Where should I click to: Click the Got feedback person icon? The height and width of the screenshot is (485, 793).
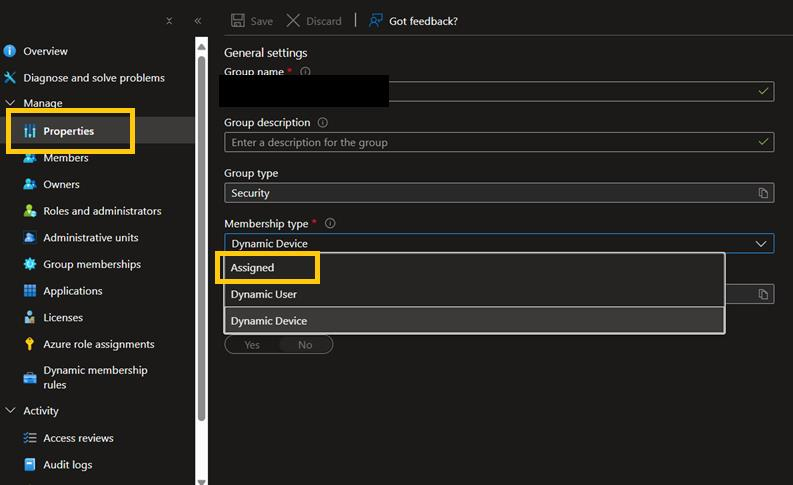[x=375, y=21]
